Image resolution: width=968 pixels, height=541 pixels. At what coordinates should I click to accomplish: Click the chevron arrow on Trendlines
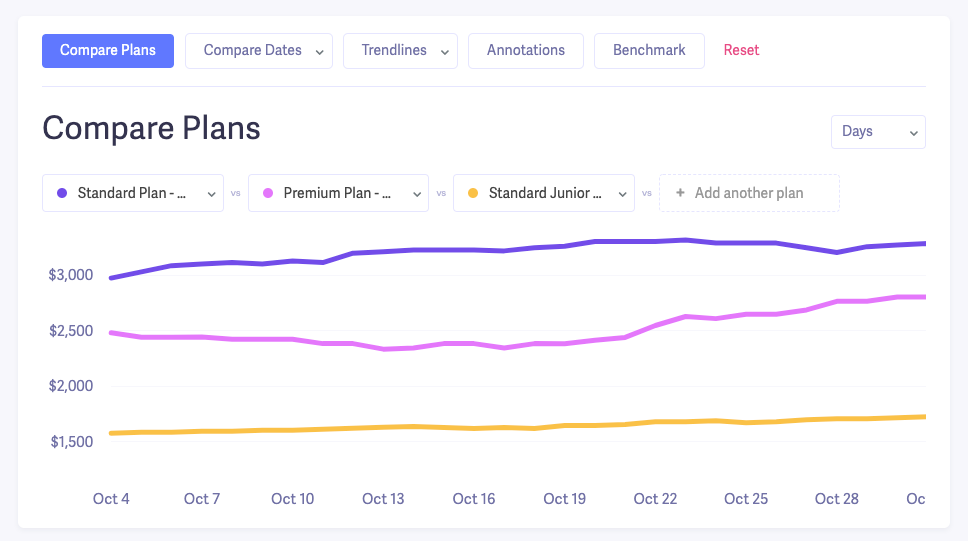coord(445,52)
